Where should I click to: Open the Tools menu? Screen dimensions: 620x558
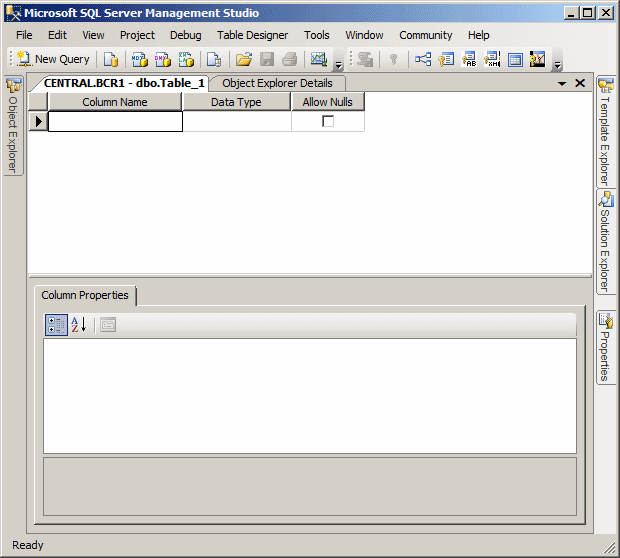pyautogui.click(x=316, y=35)
